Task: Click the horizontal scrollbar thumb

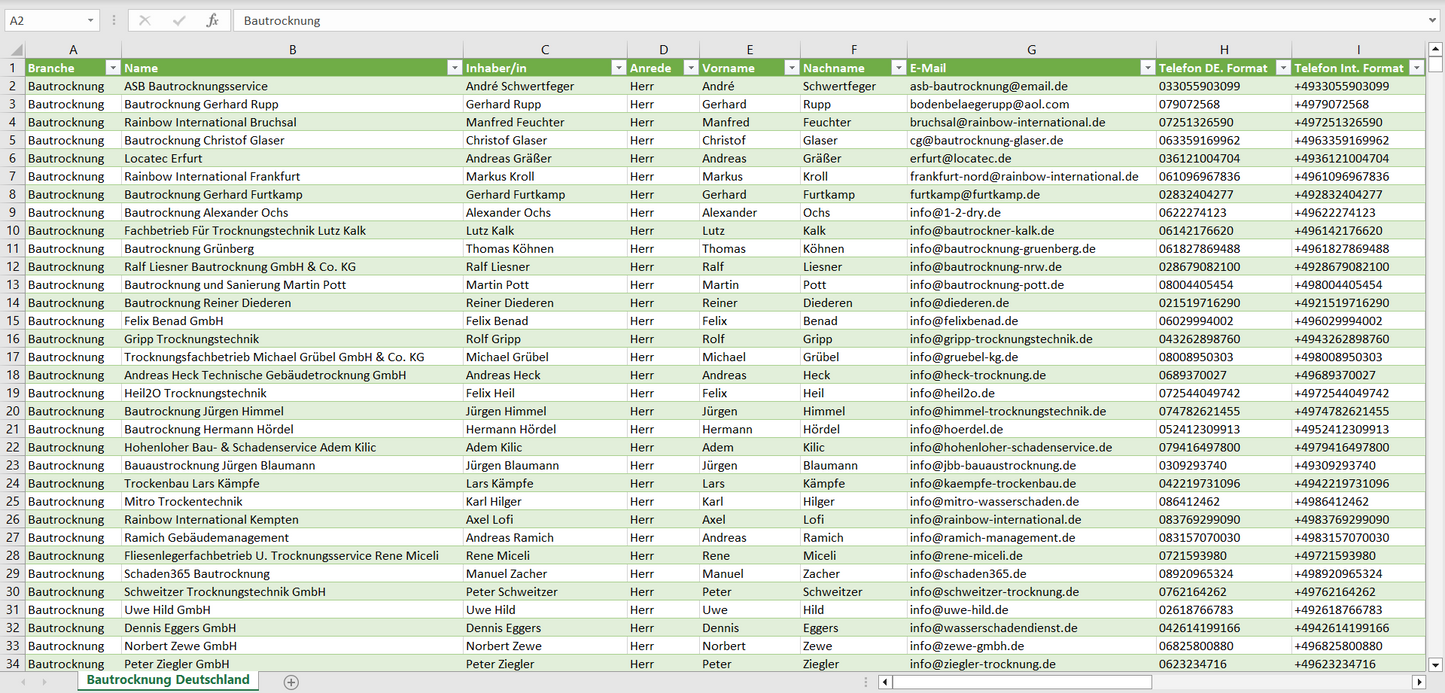Action: 1020,682
